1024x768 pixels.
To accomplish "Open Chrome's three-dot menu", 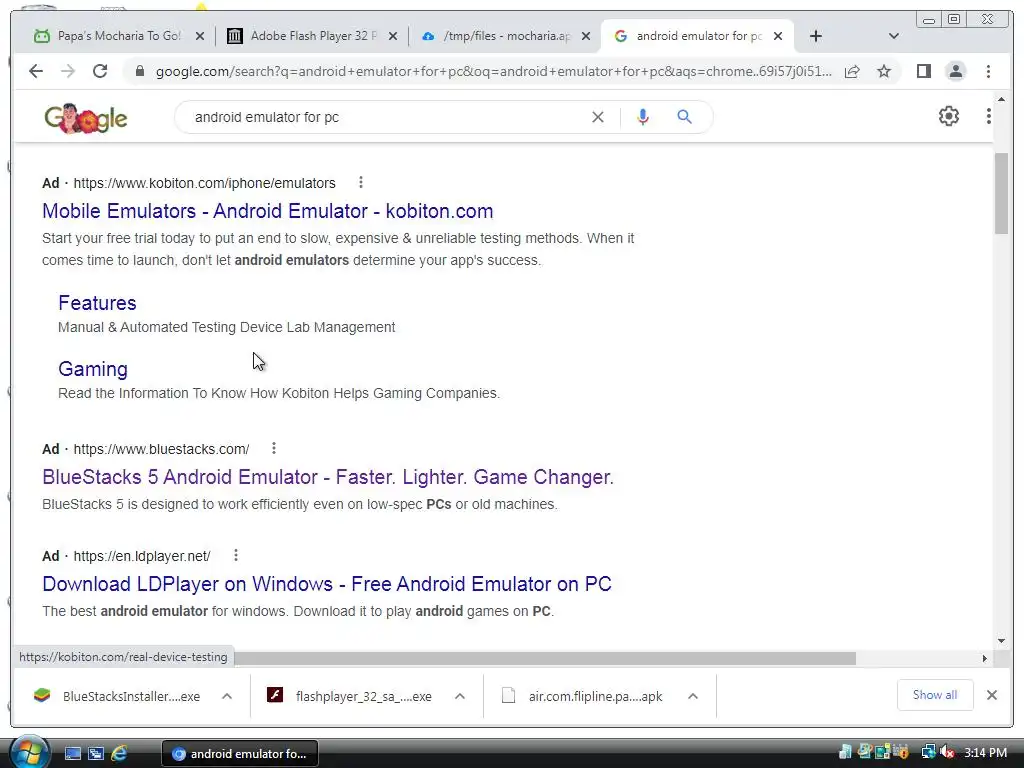I will (x=988, y=71).
